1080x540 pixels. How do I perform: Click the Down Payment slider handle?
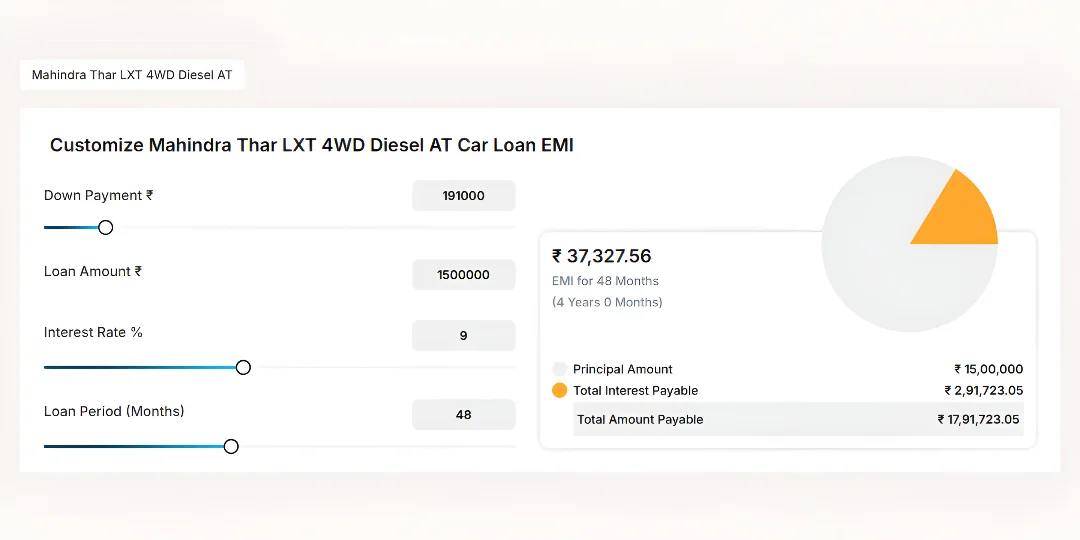click(105, 227)
